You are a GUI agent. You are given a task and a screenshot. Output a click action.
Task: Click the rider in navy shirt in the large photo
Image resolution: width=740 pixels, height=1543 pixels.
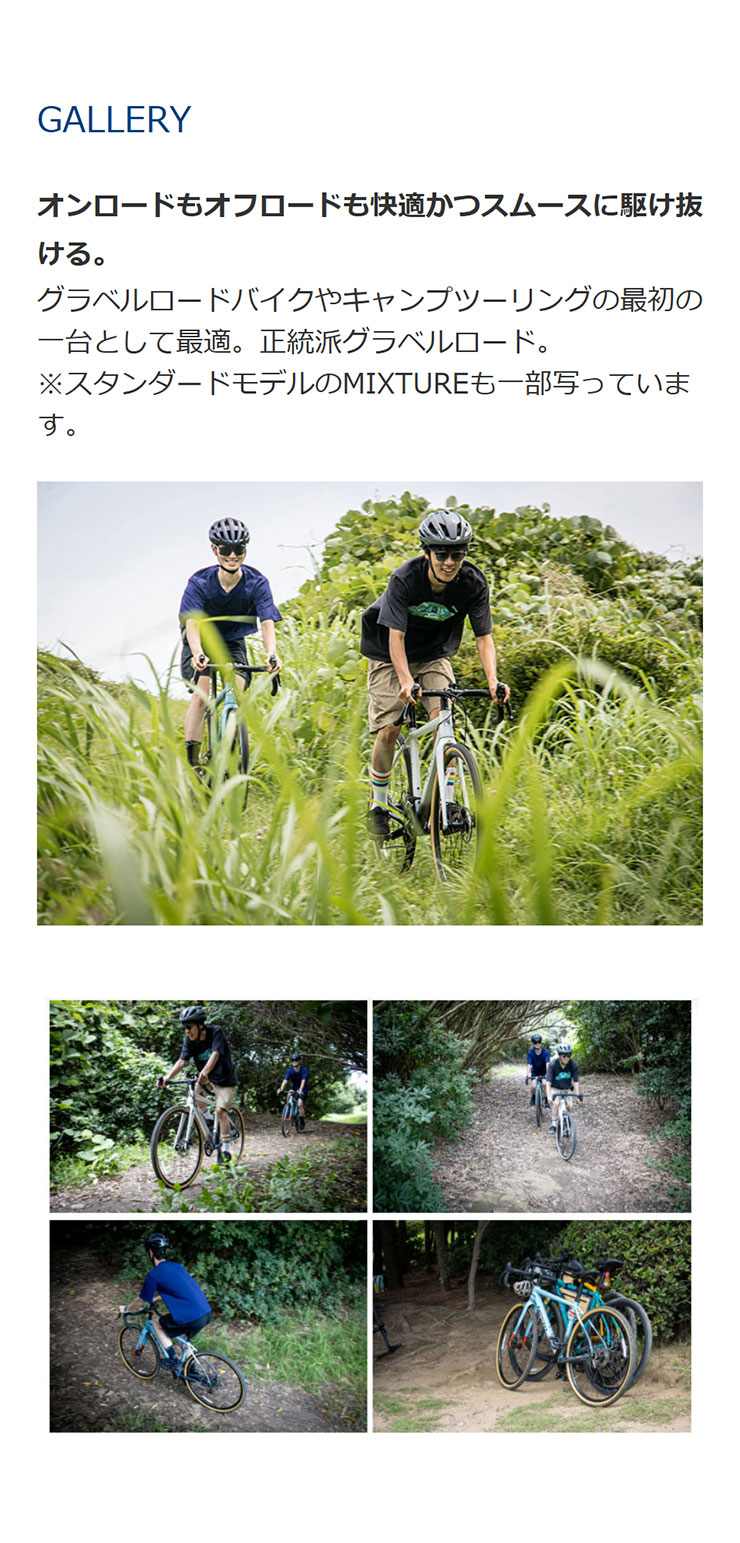click(x=229, y=648)
